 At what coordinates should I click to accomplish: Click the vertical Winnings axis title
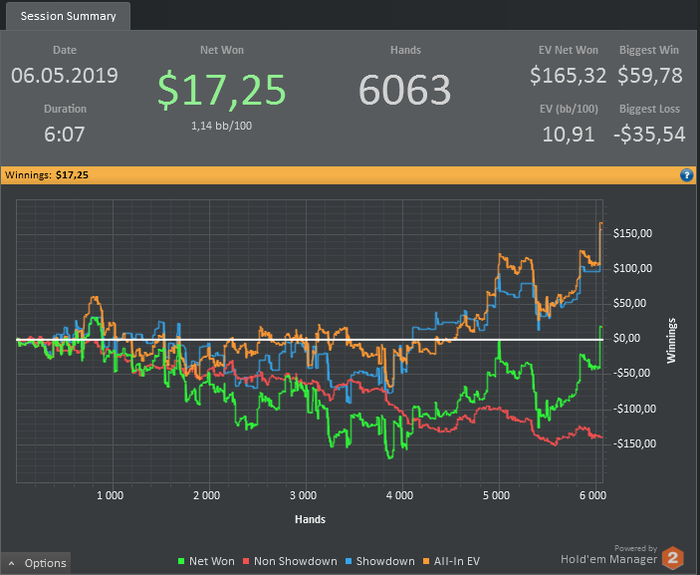tap(671, 340)
